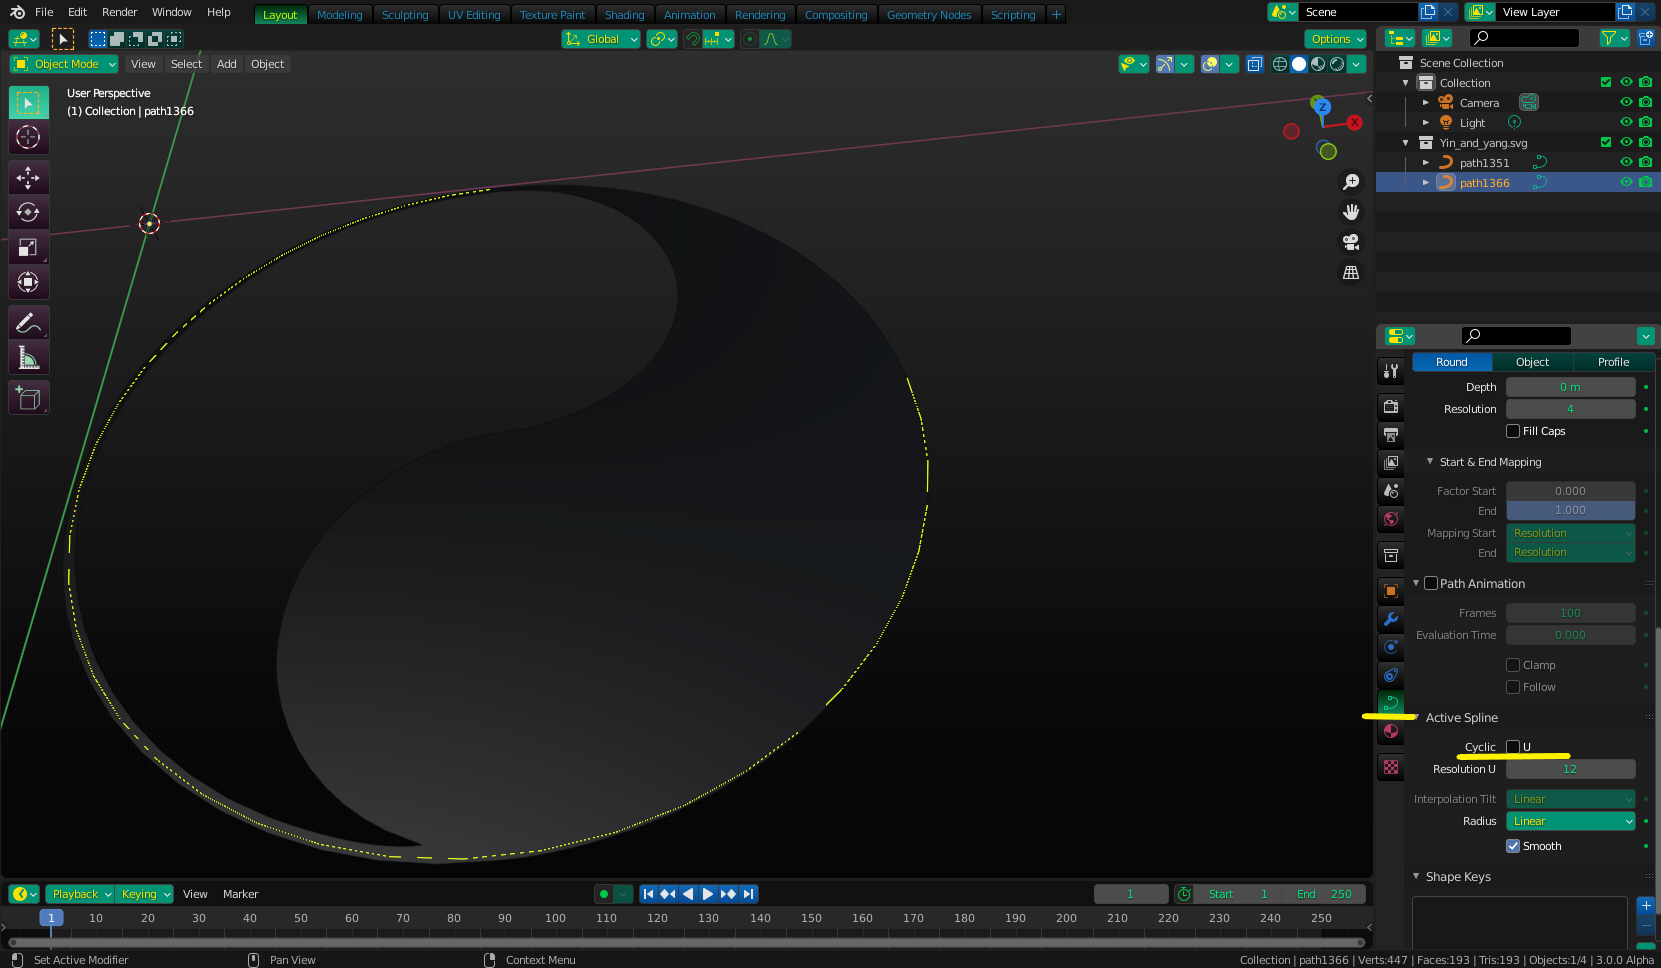Open the timeline Marker menu
The image size is (1661, 968).
[x=240, y=894]
